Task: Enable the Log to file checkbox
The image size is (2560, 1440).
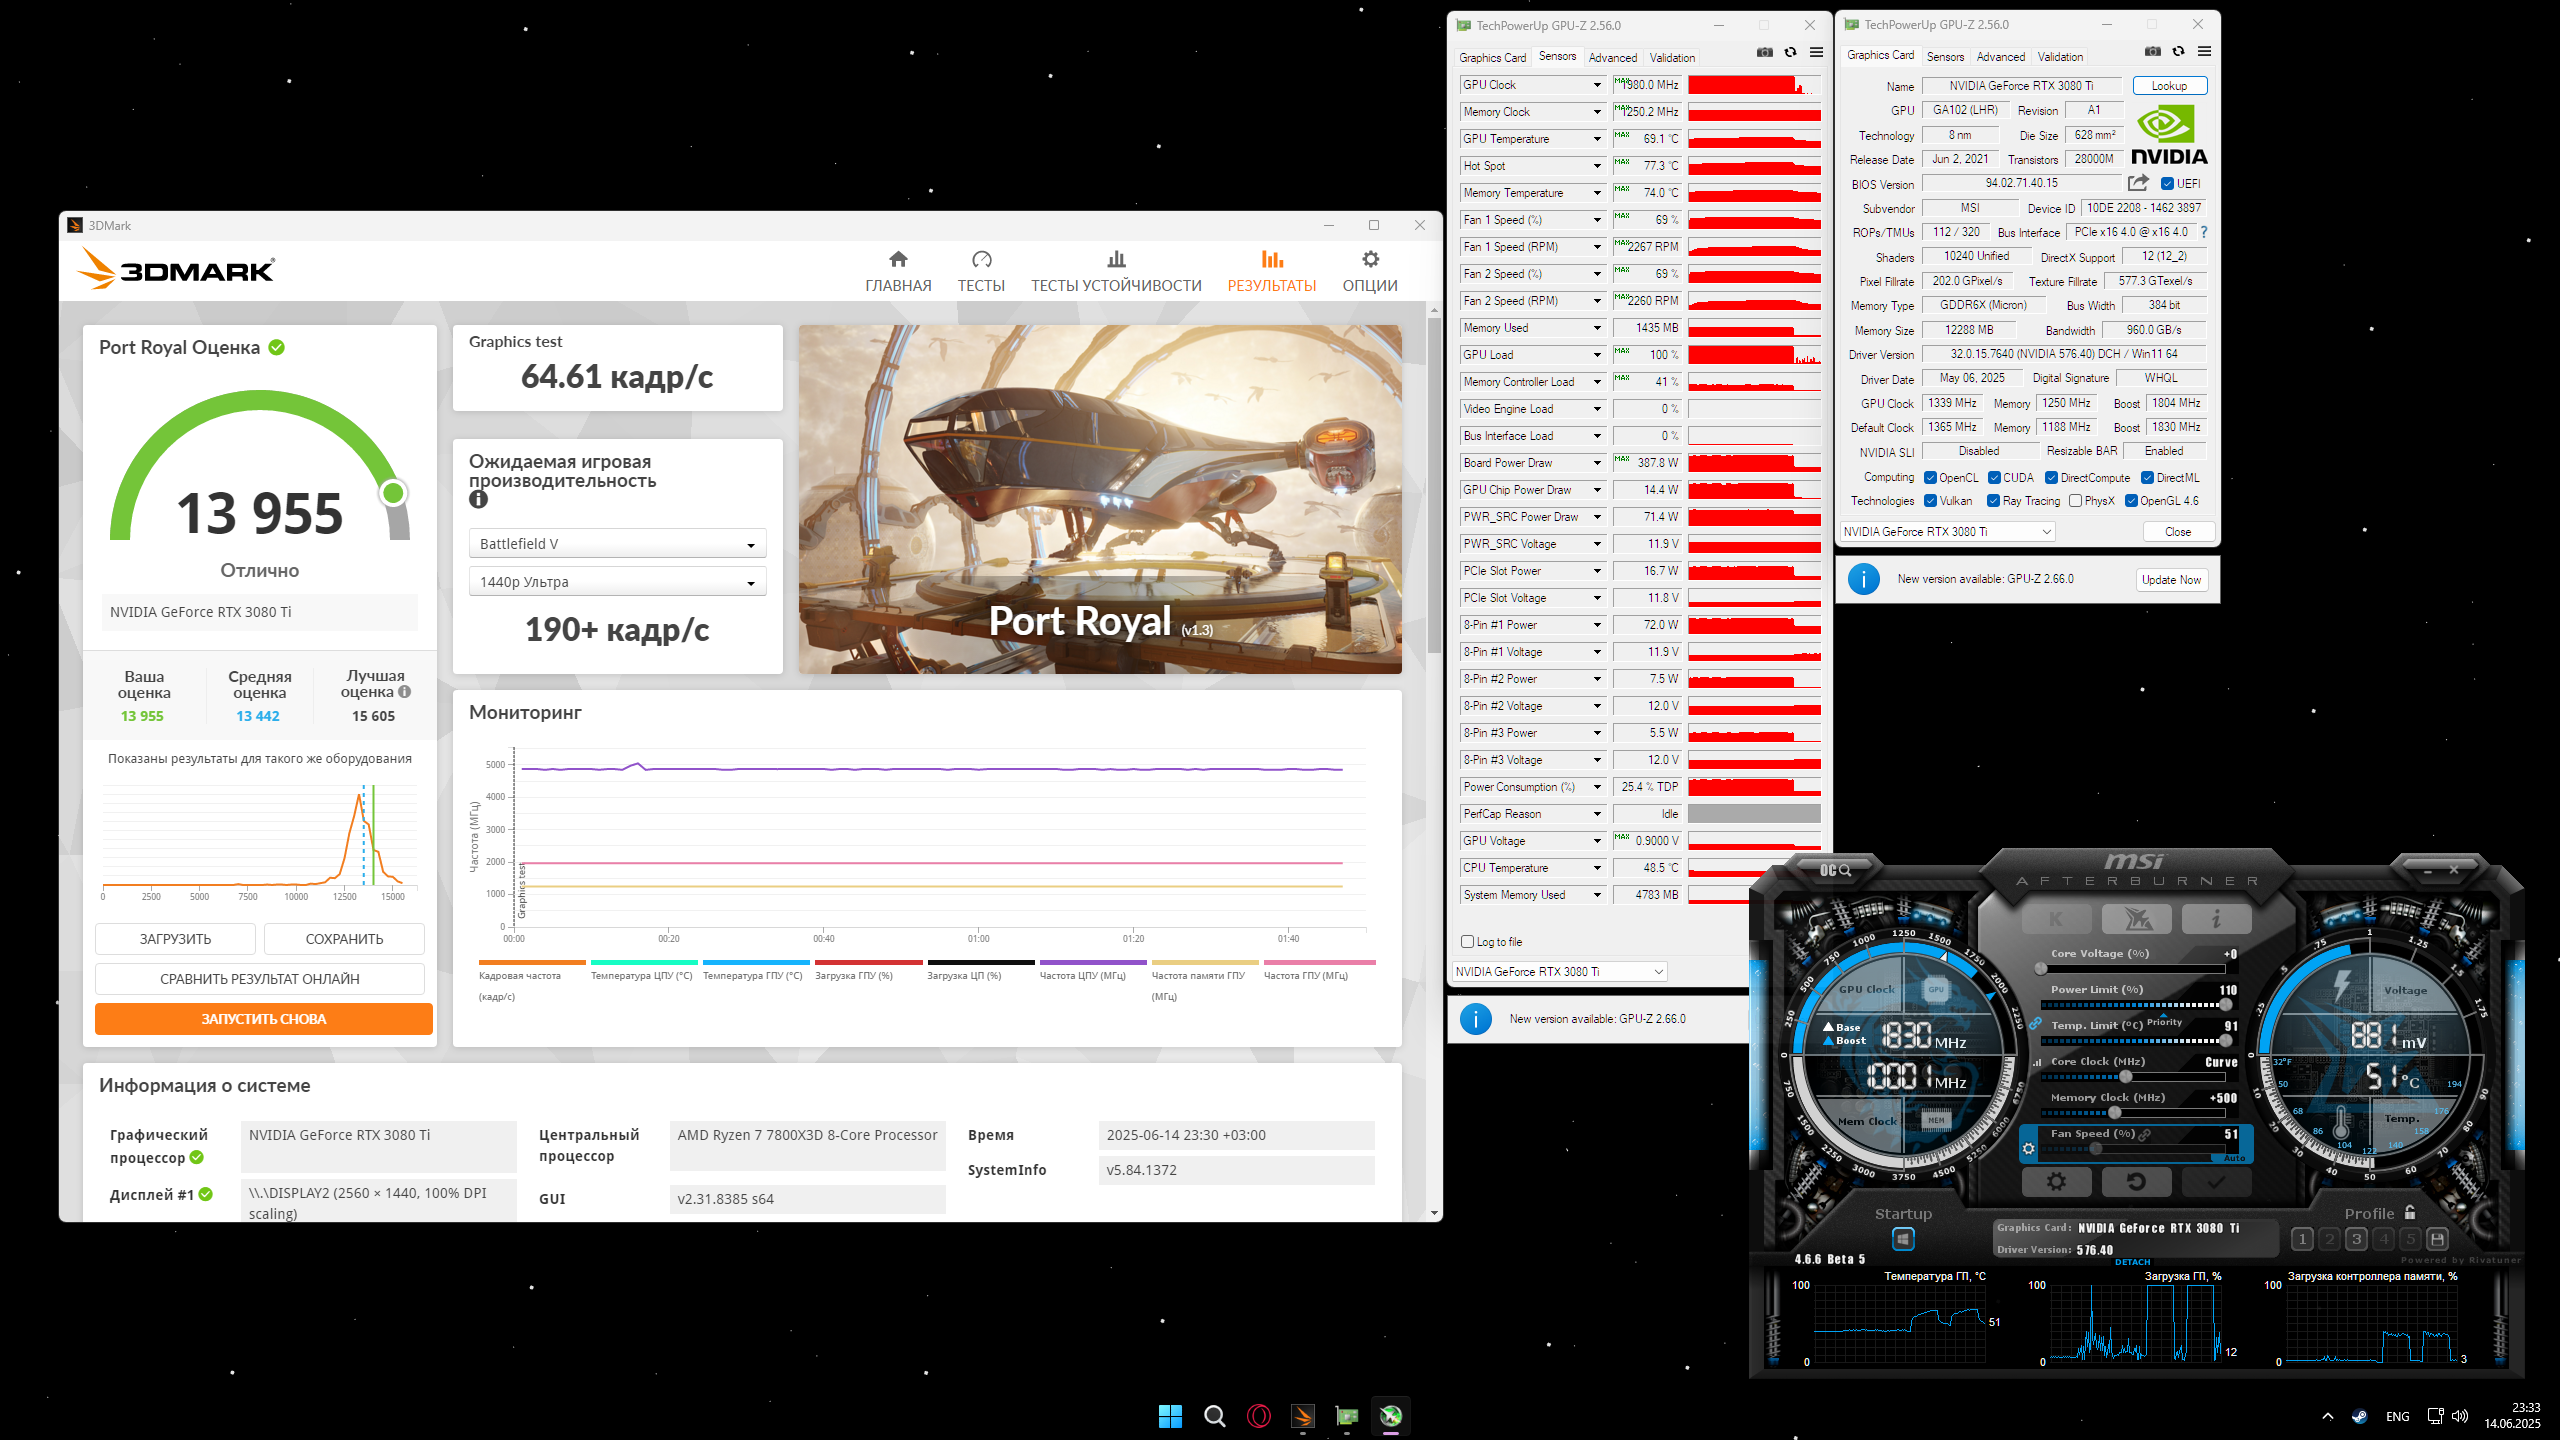Action: [x=1467, y=941]
